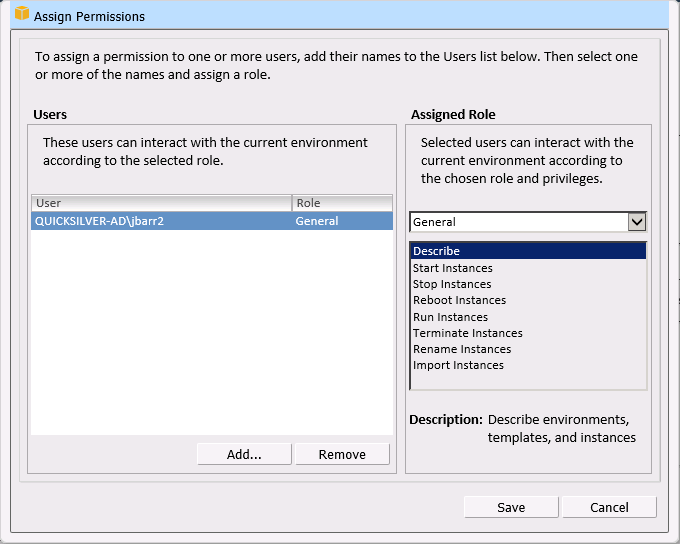Viewport: 680px width, 544px height.
Task: Click Terminate Instances in the privileges list
Action: (x=467, y=333)
